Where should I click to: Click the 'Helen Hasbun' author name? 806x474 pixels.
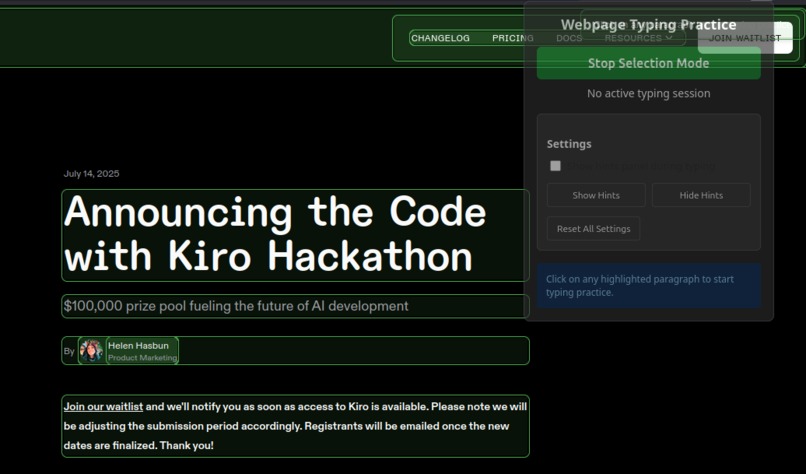(x=138, y=345)
